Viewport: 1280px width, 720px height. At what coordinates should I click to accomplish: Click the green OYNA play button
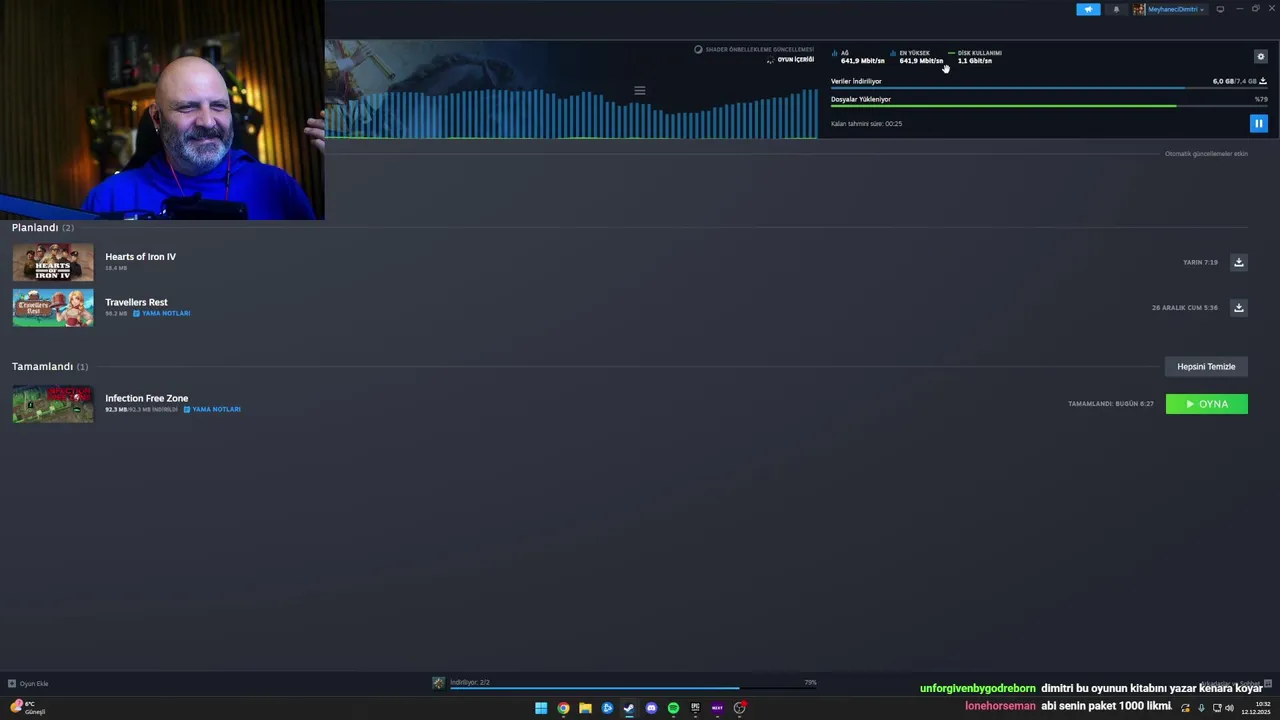(x=1206, y=404)
